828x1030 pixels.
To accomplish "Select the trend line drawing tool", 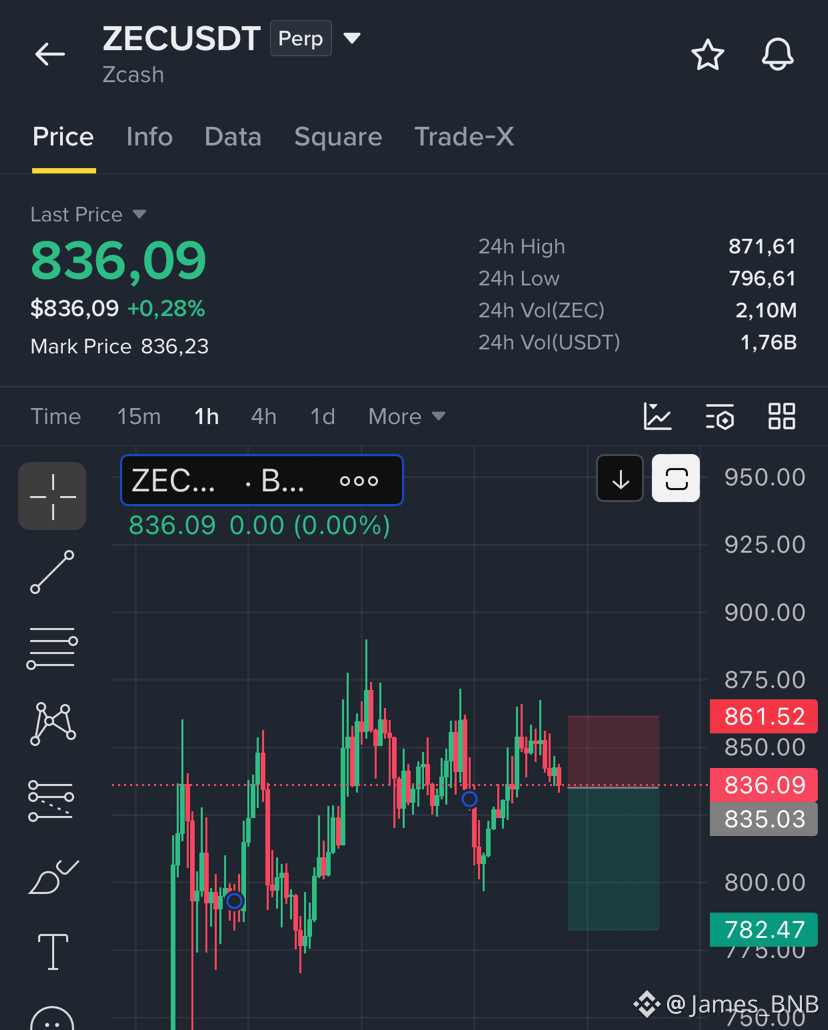I will tap(53, 572).
